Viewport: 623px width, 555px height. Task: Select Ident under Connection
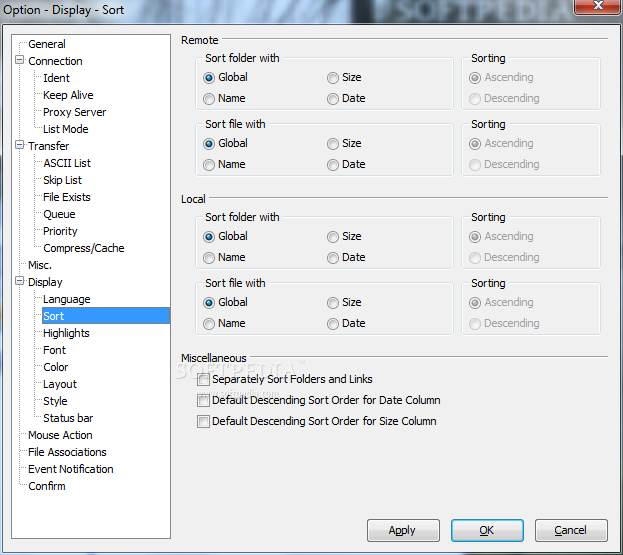pos(56,78)
